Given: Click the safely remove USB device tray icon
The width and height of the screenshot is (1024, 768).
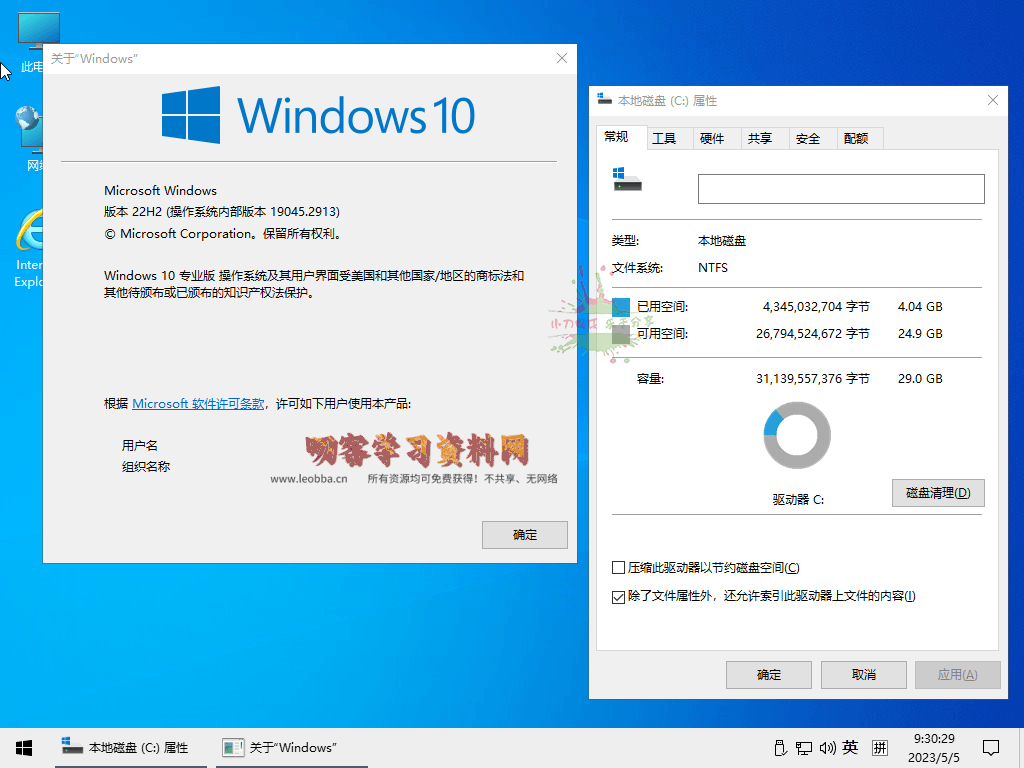Looking at the screenshot, I should [x=779, y=747].
